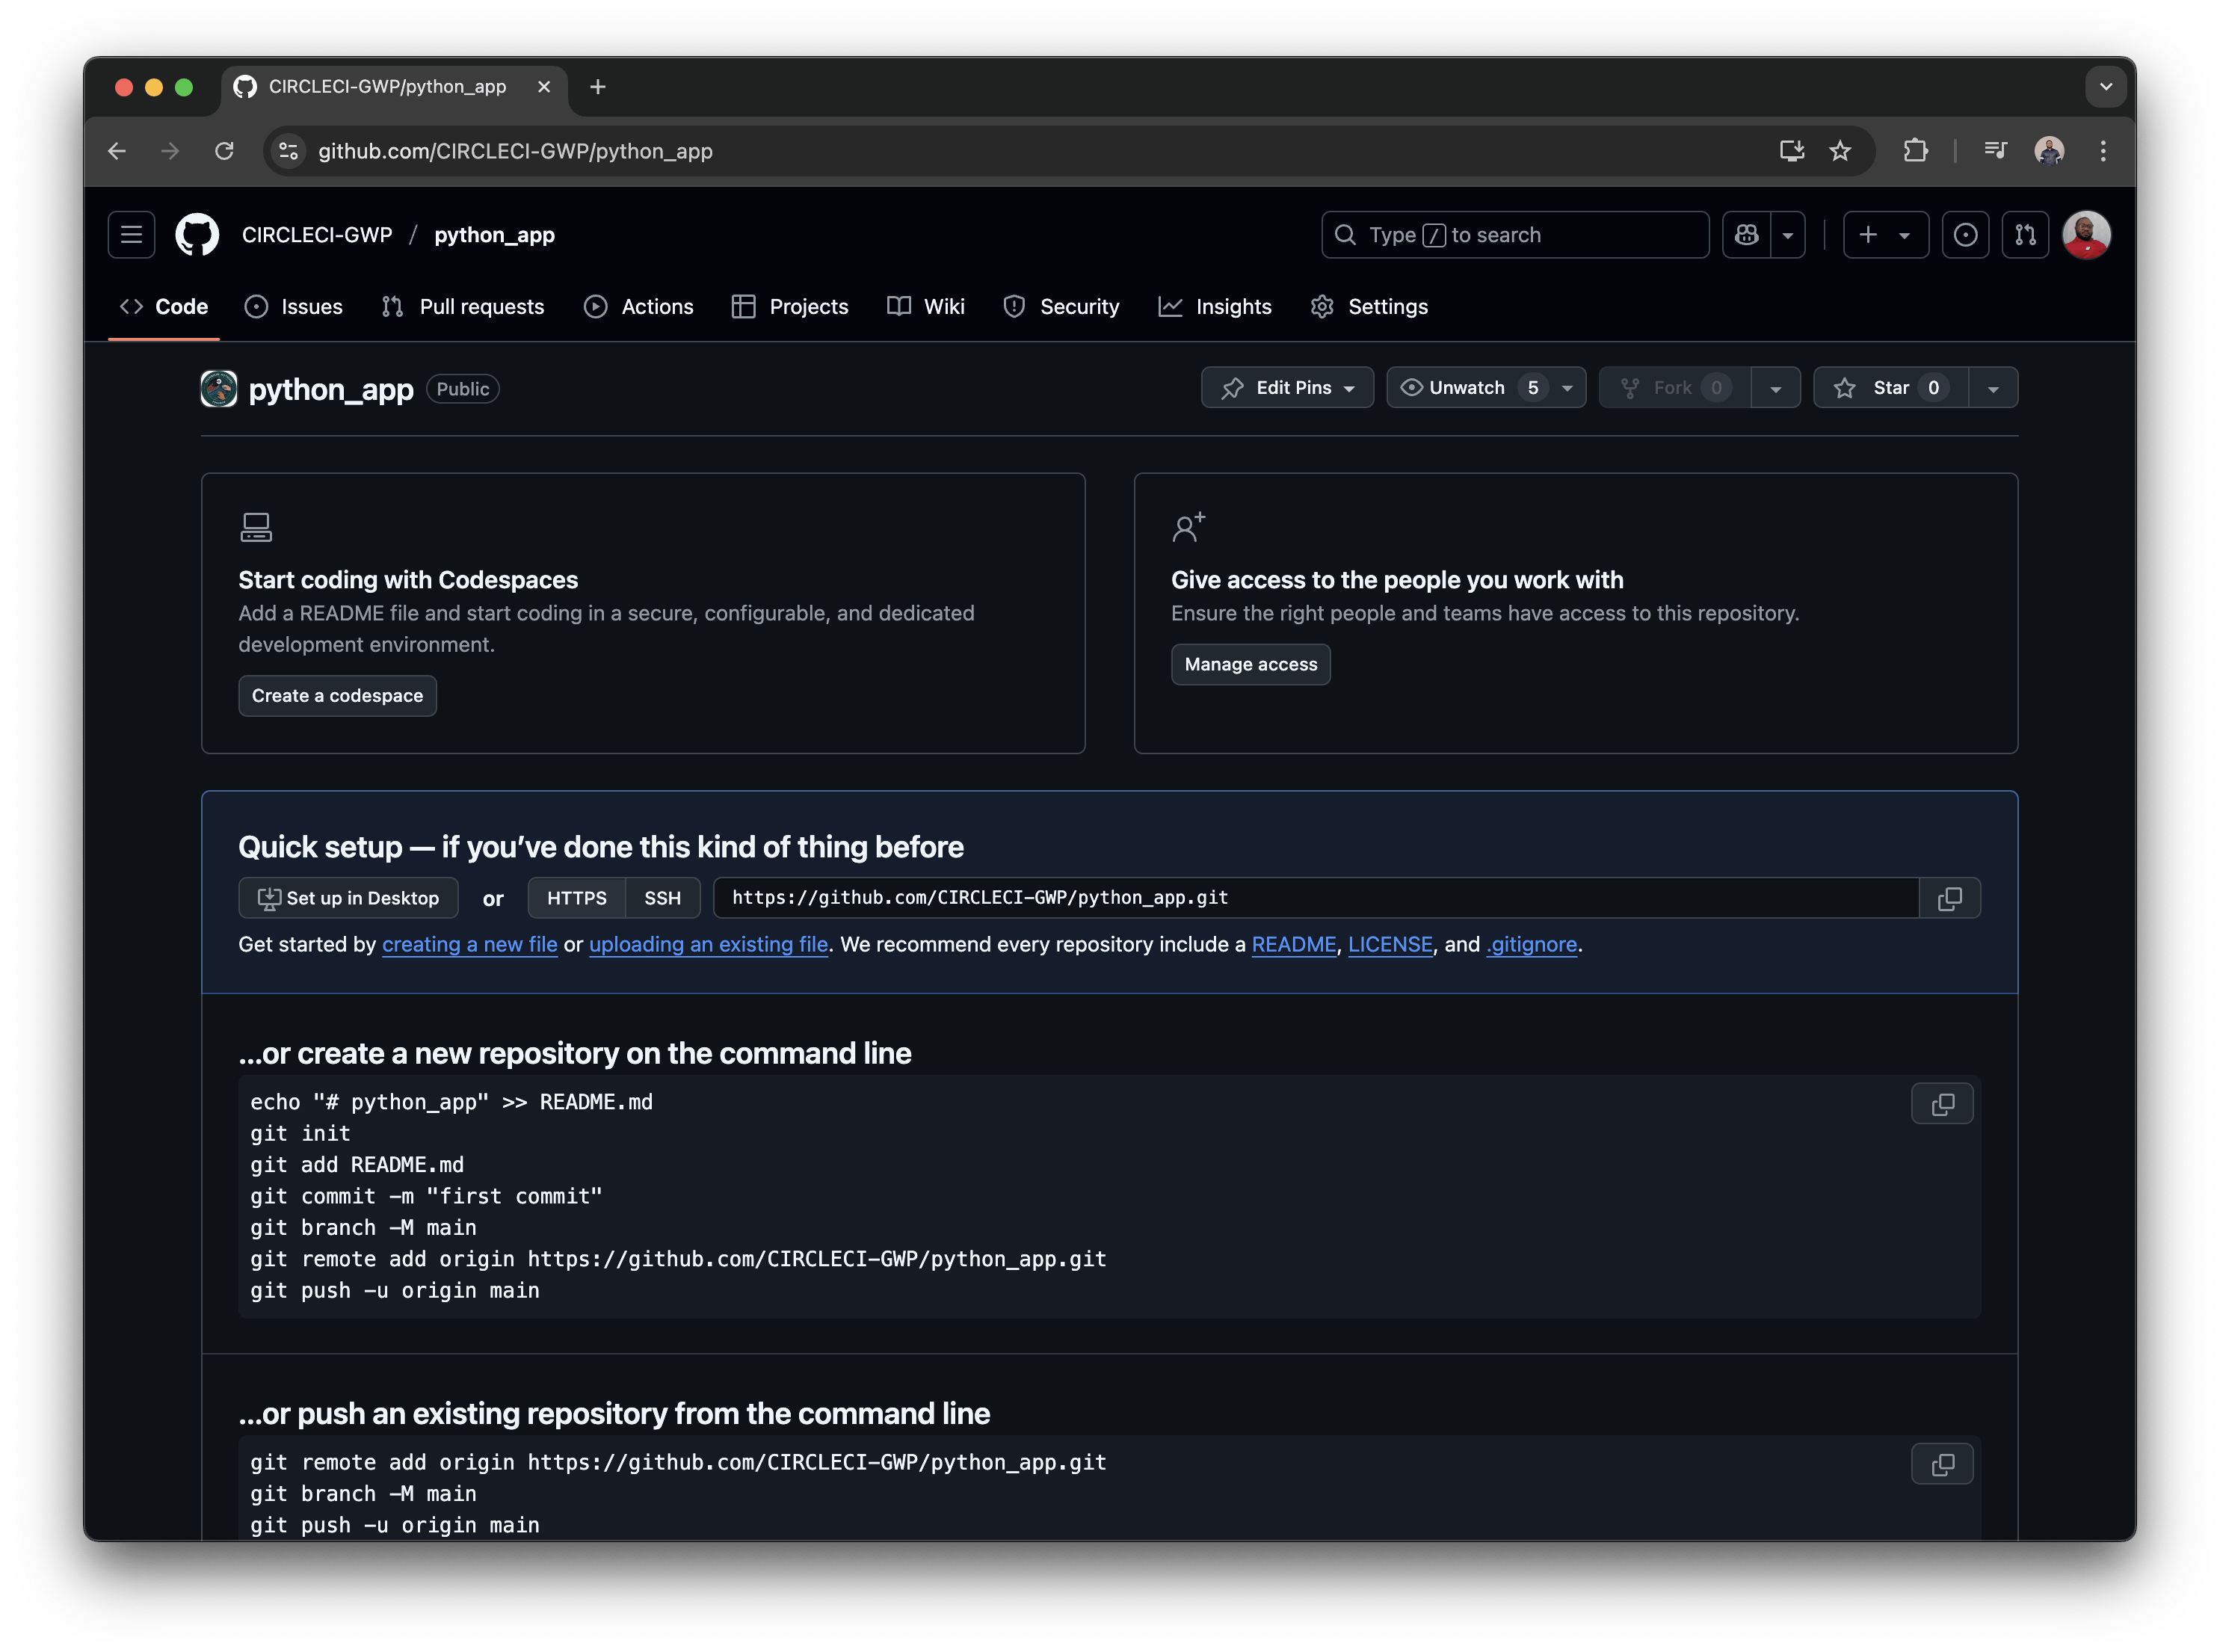Image resolution: width=2220 pixels, height=1652 pixels.
Task: Open your profile avatar menu
Action: pos(2086,234)
